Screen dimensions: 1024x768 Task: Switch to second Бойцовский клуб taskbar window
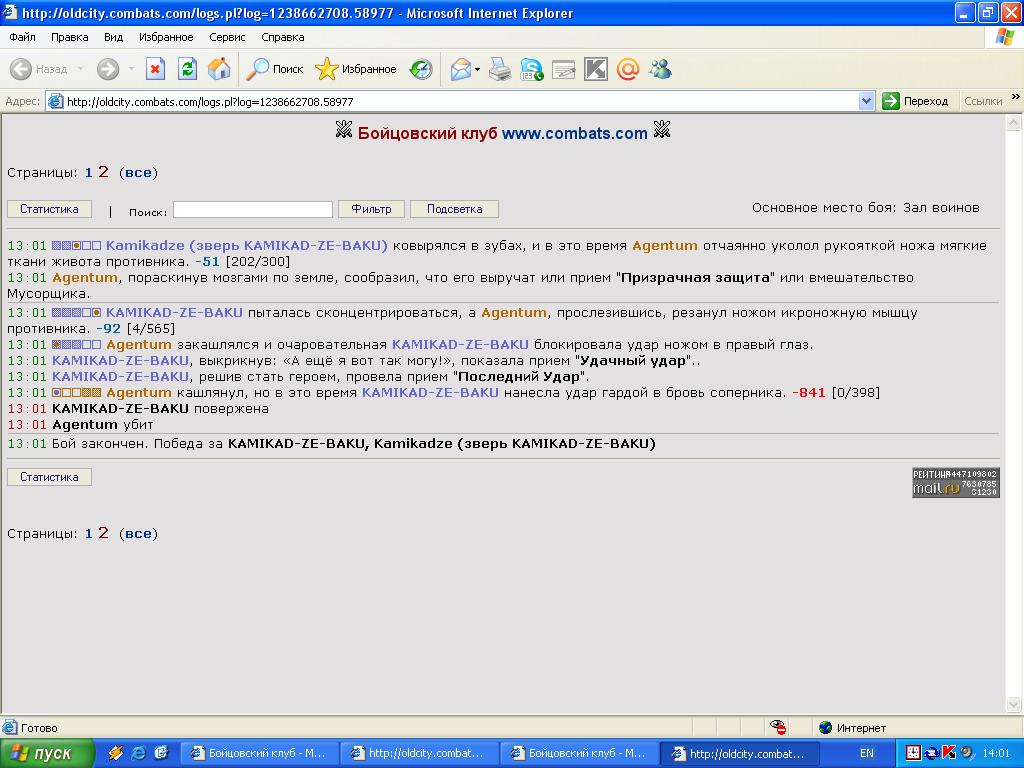coord(579,753)
